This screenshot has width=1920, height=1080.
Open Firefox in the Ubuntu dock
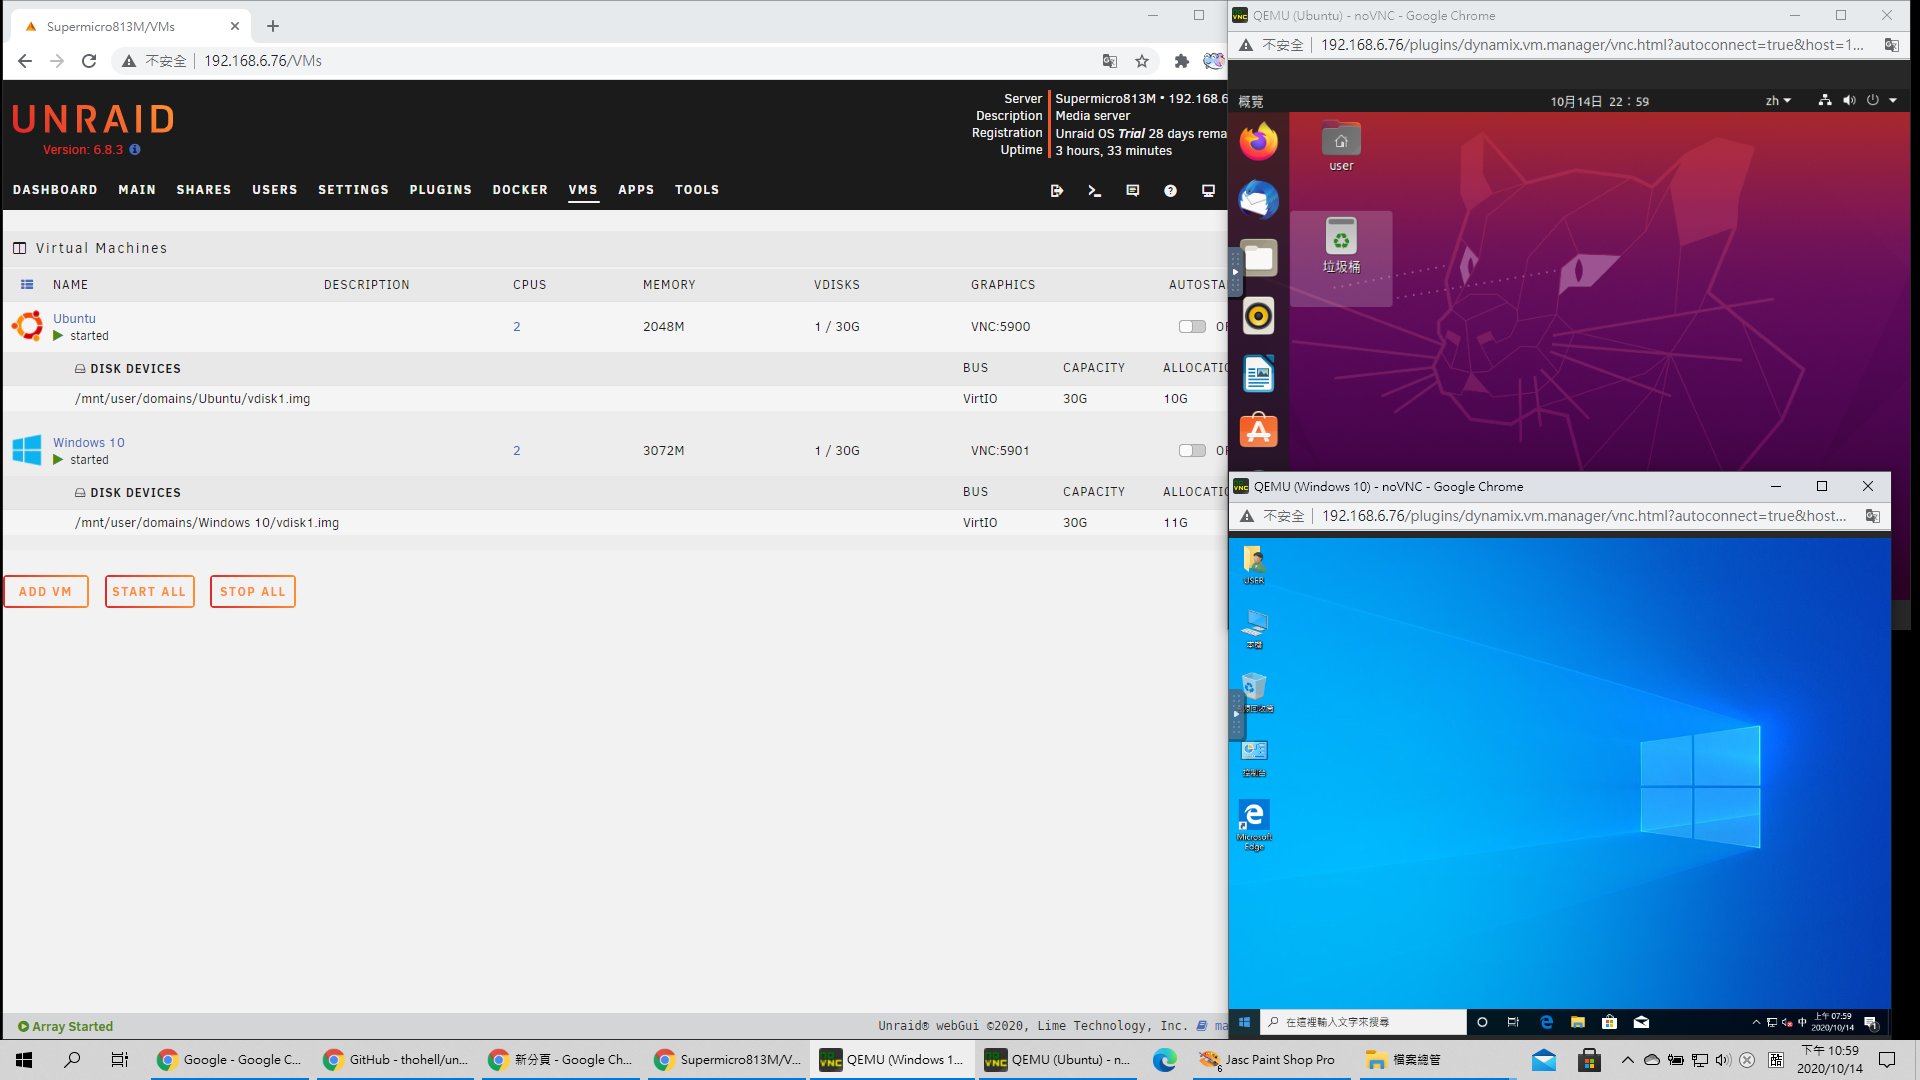click(x=1258, y=142)
